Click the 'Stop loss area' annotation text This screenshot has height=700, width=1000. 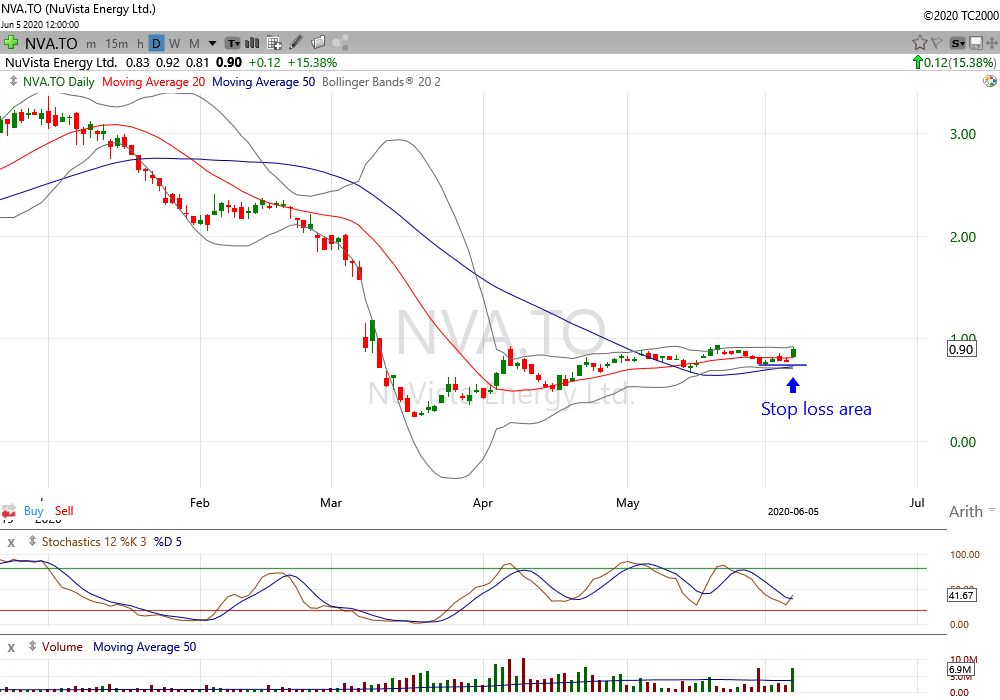(816, 409)
